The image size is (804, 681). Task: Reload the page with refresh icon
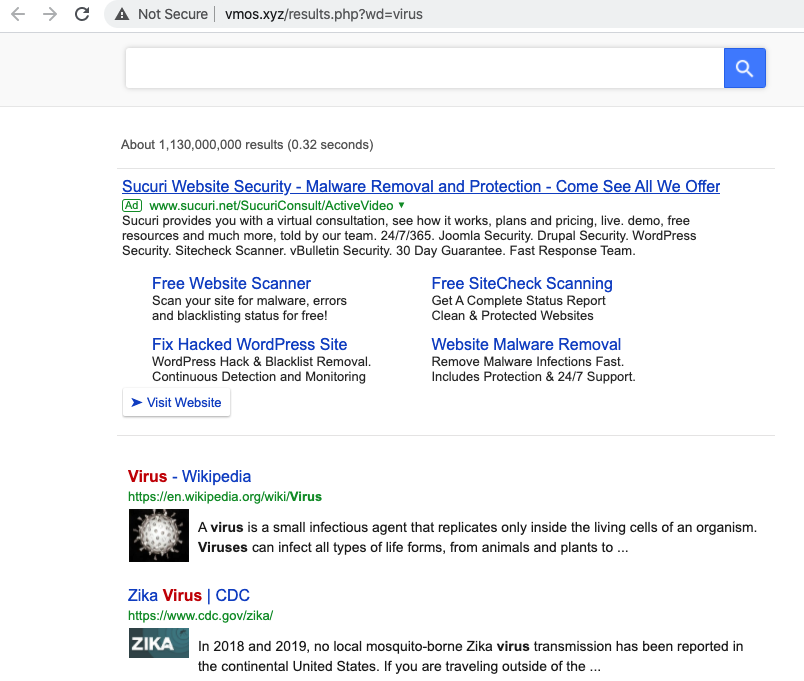(x=82, y=14)
